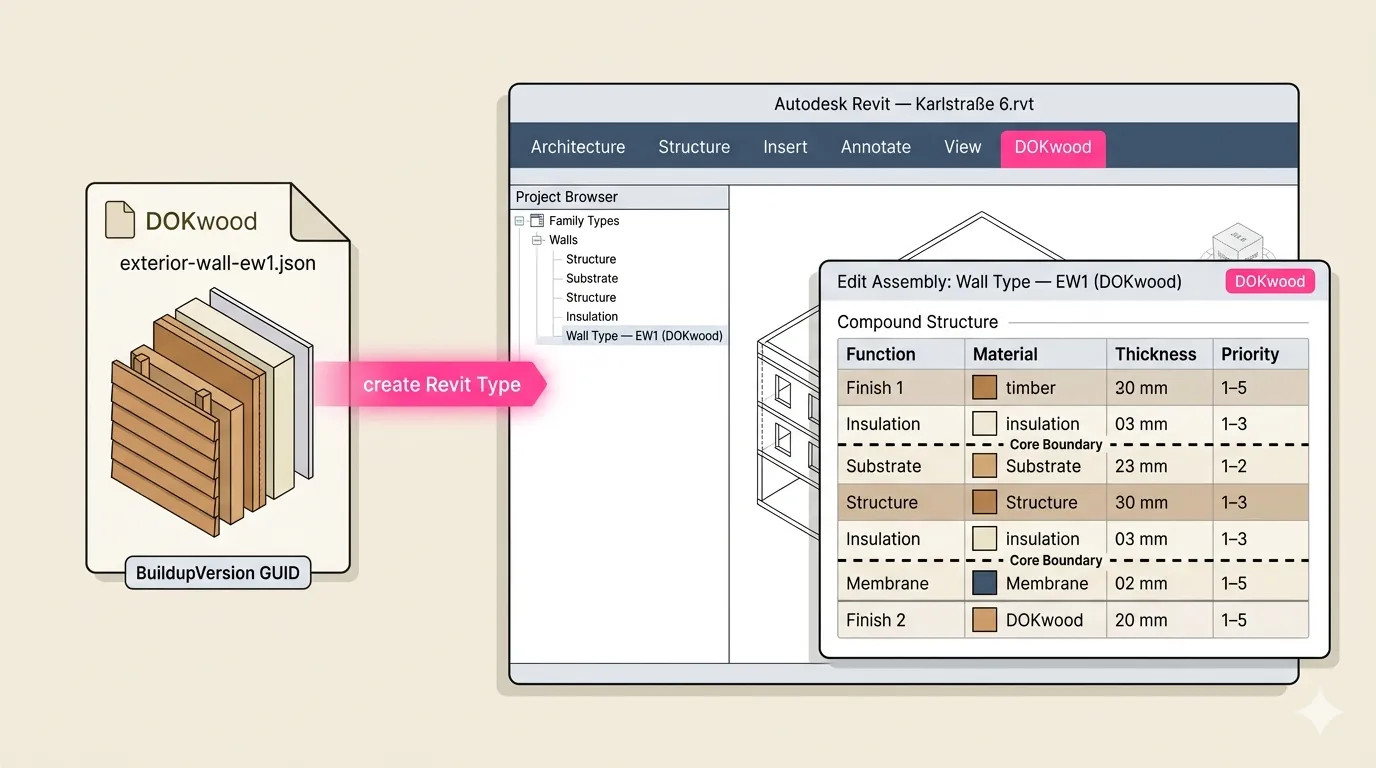Click the 'Edit Assembly: Wall Type — EW1 (DOKwood)' title
This screenshot has width=1376, height=768.
pyautogui.click(x=1009, y=282)
